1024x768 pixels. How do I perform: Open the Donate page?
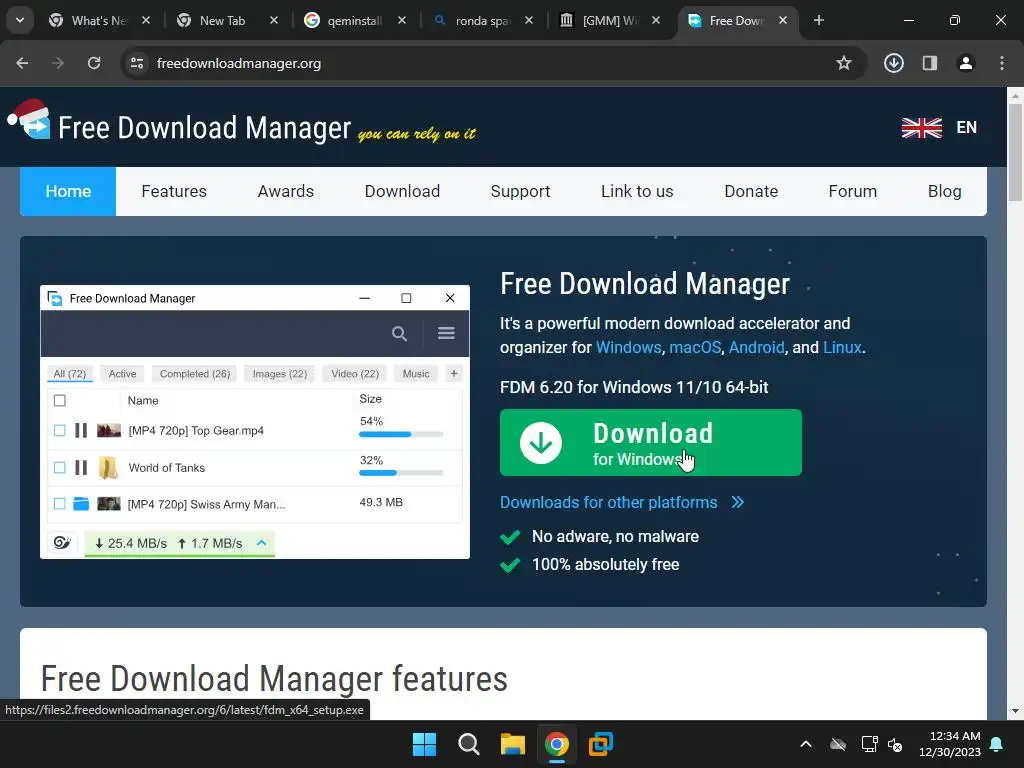[x=751, y=191]
